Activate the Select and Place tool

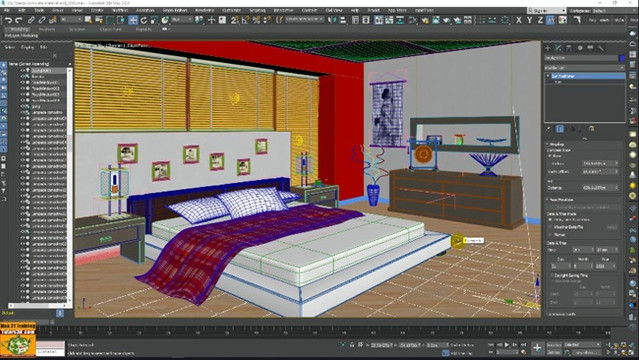(165, 20)
